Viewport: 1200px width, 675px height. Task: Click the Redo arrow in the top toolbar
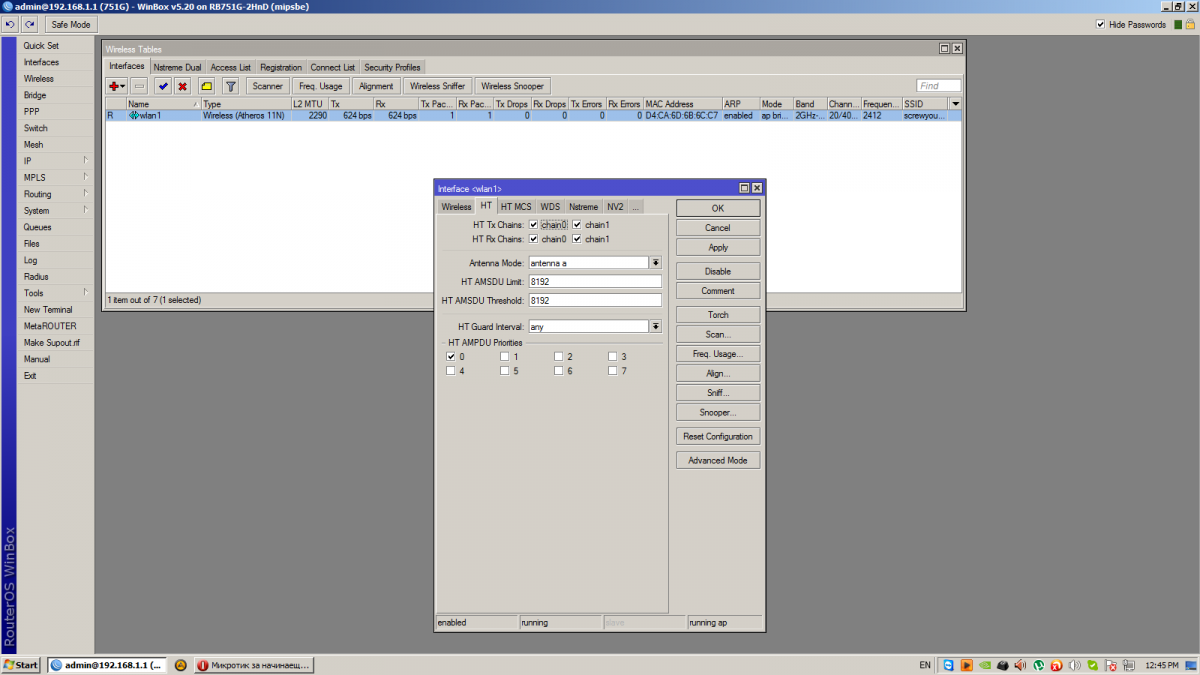(x=29, y=24)
